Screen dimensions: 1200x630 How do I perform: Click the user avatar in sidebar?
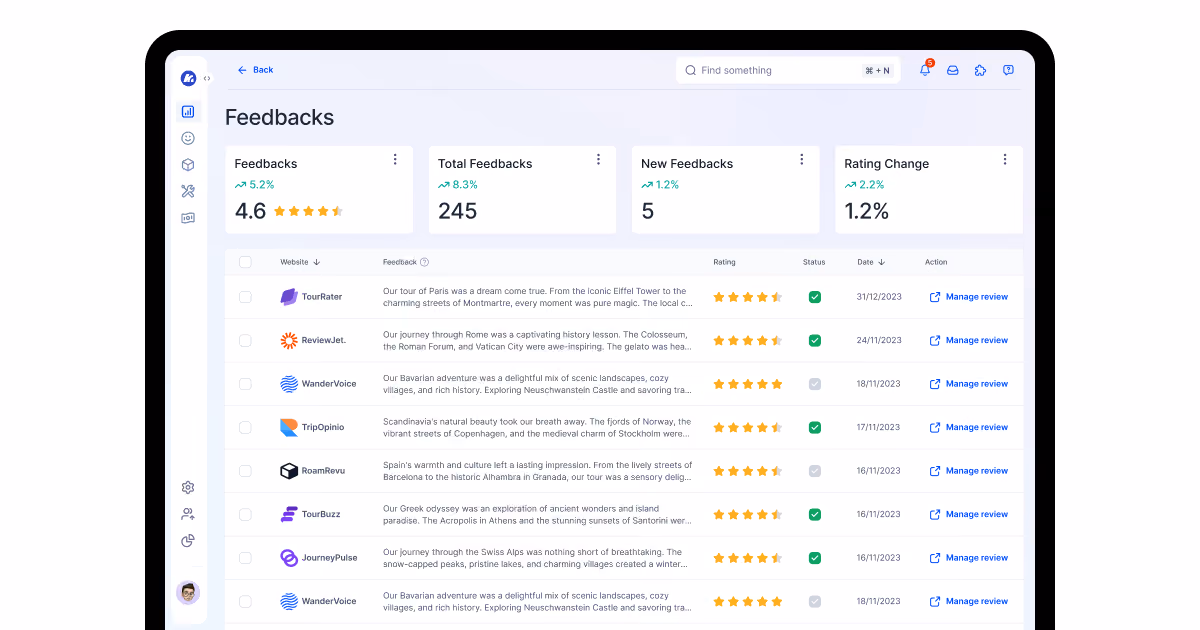coord(188,592)
